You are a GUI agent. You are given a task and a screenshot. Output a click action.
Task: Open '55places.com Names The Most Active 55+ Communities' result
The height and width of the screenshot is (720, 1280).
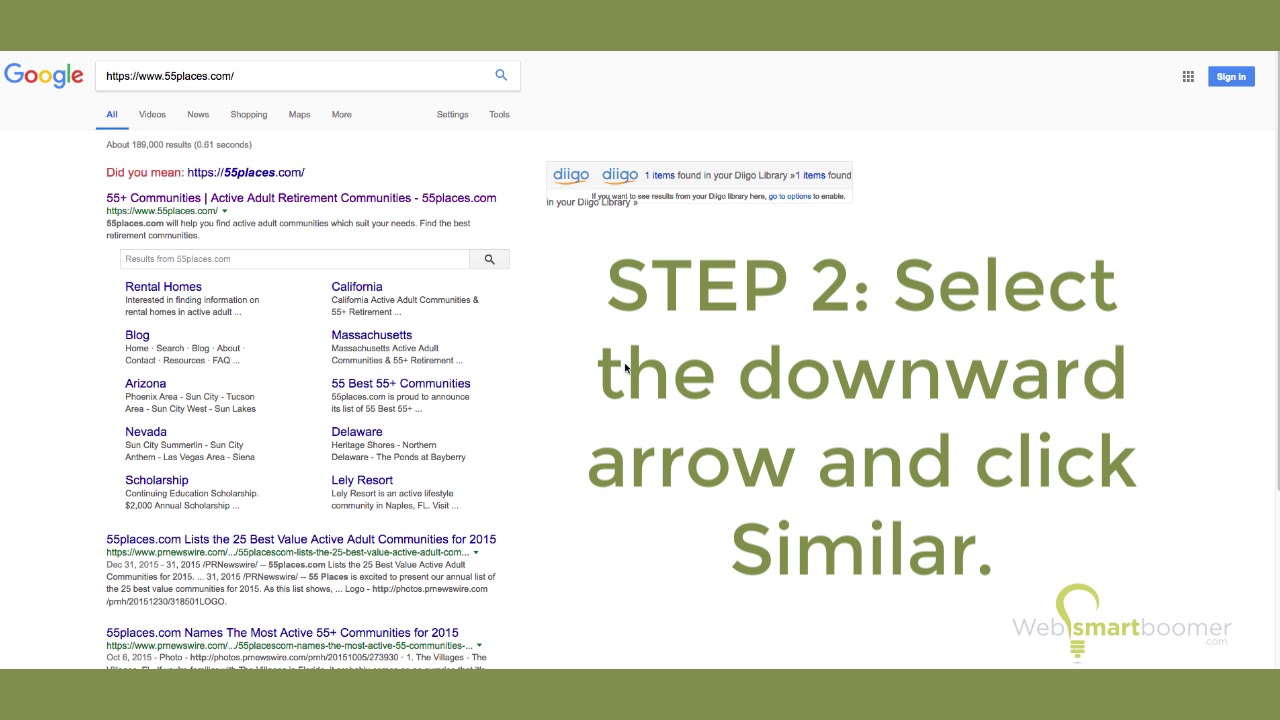(x=282, y=633)
